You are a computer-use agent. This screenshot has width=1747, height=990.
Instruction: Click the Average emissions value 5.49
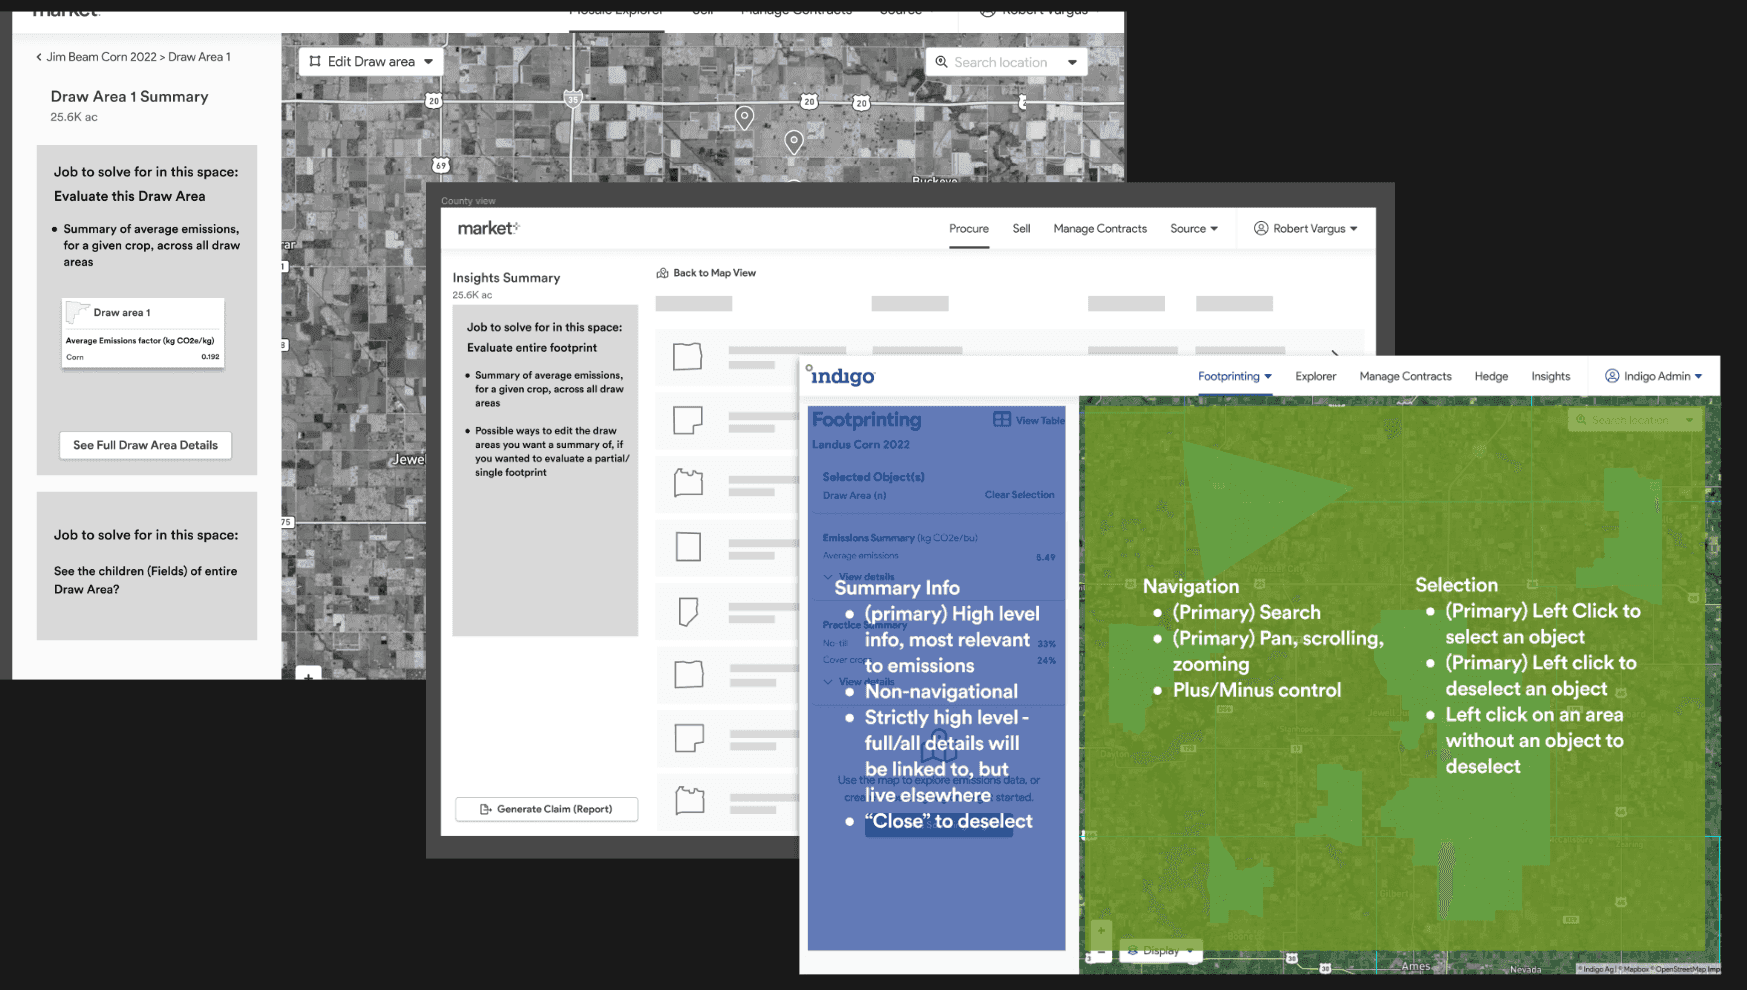click(x=1045, y=557)
